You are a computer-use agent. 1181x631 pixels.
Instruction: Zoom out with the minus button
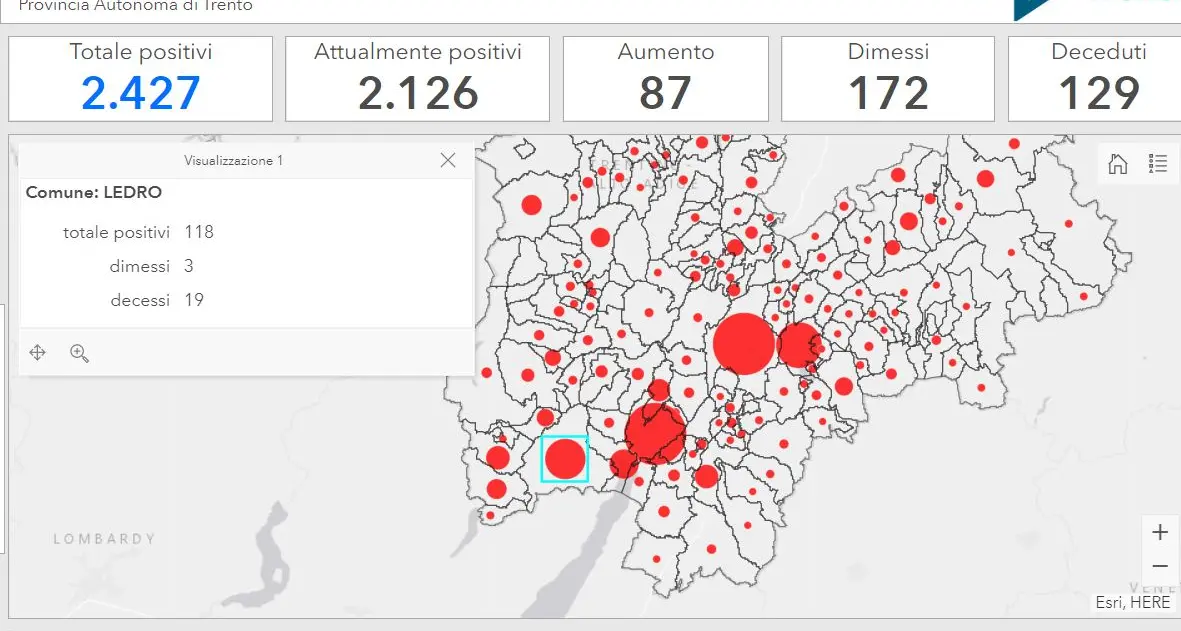pos(1160,565)
